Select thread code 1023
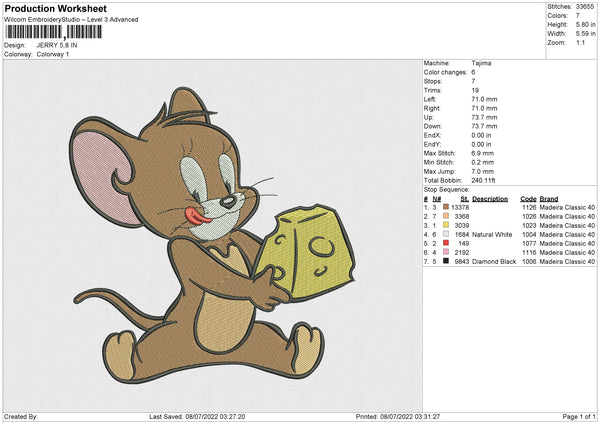This screenshot has height=424, width=600. coord(529,225)
